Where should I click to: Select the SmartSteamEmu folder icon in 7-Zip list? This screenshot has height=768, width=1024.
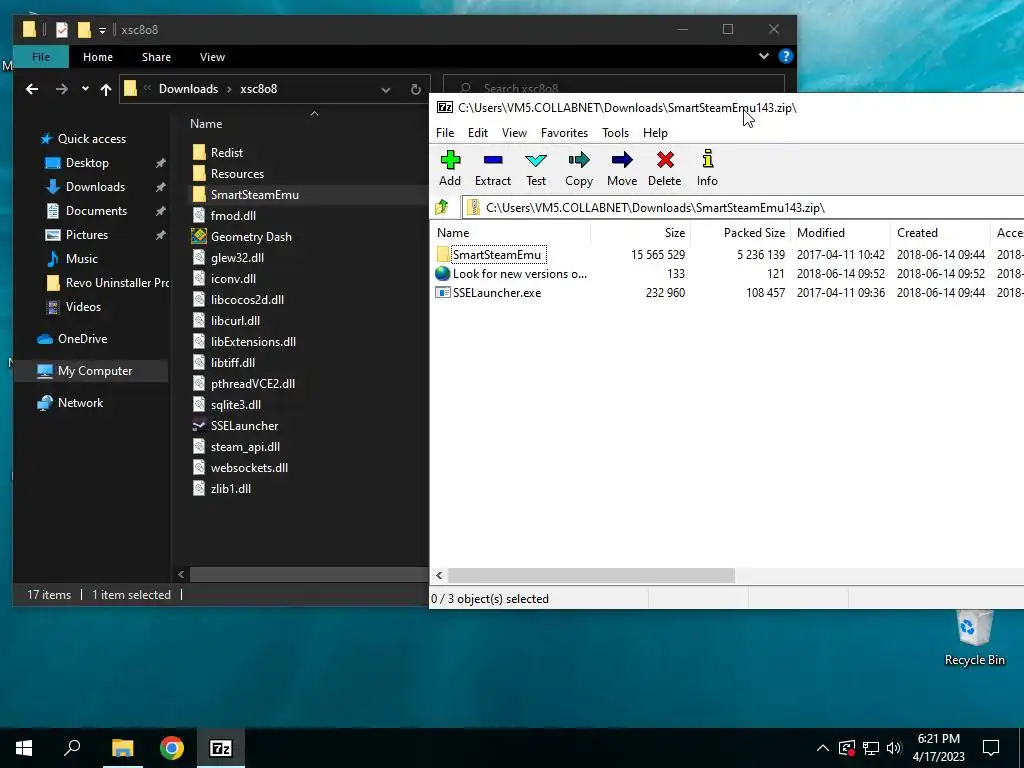(x=443, y=255)
